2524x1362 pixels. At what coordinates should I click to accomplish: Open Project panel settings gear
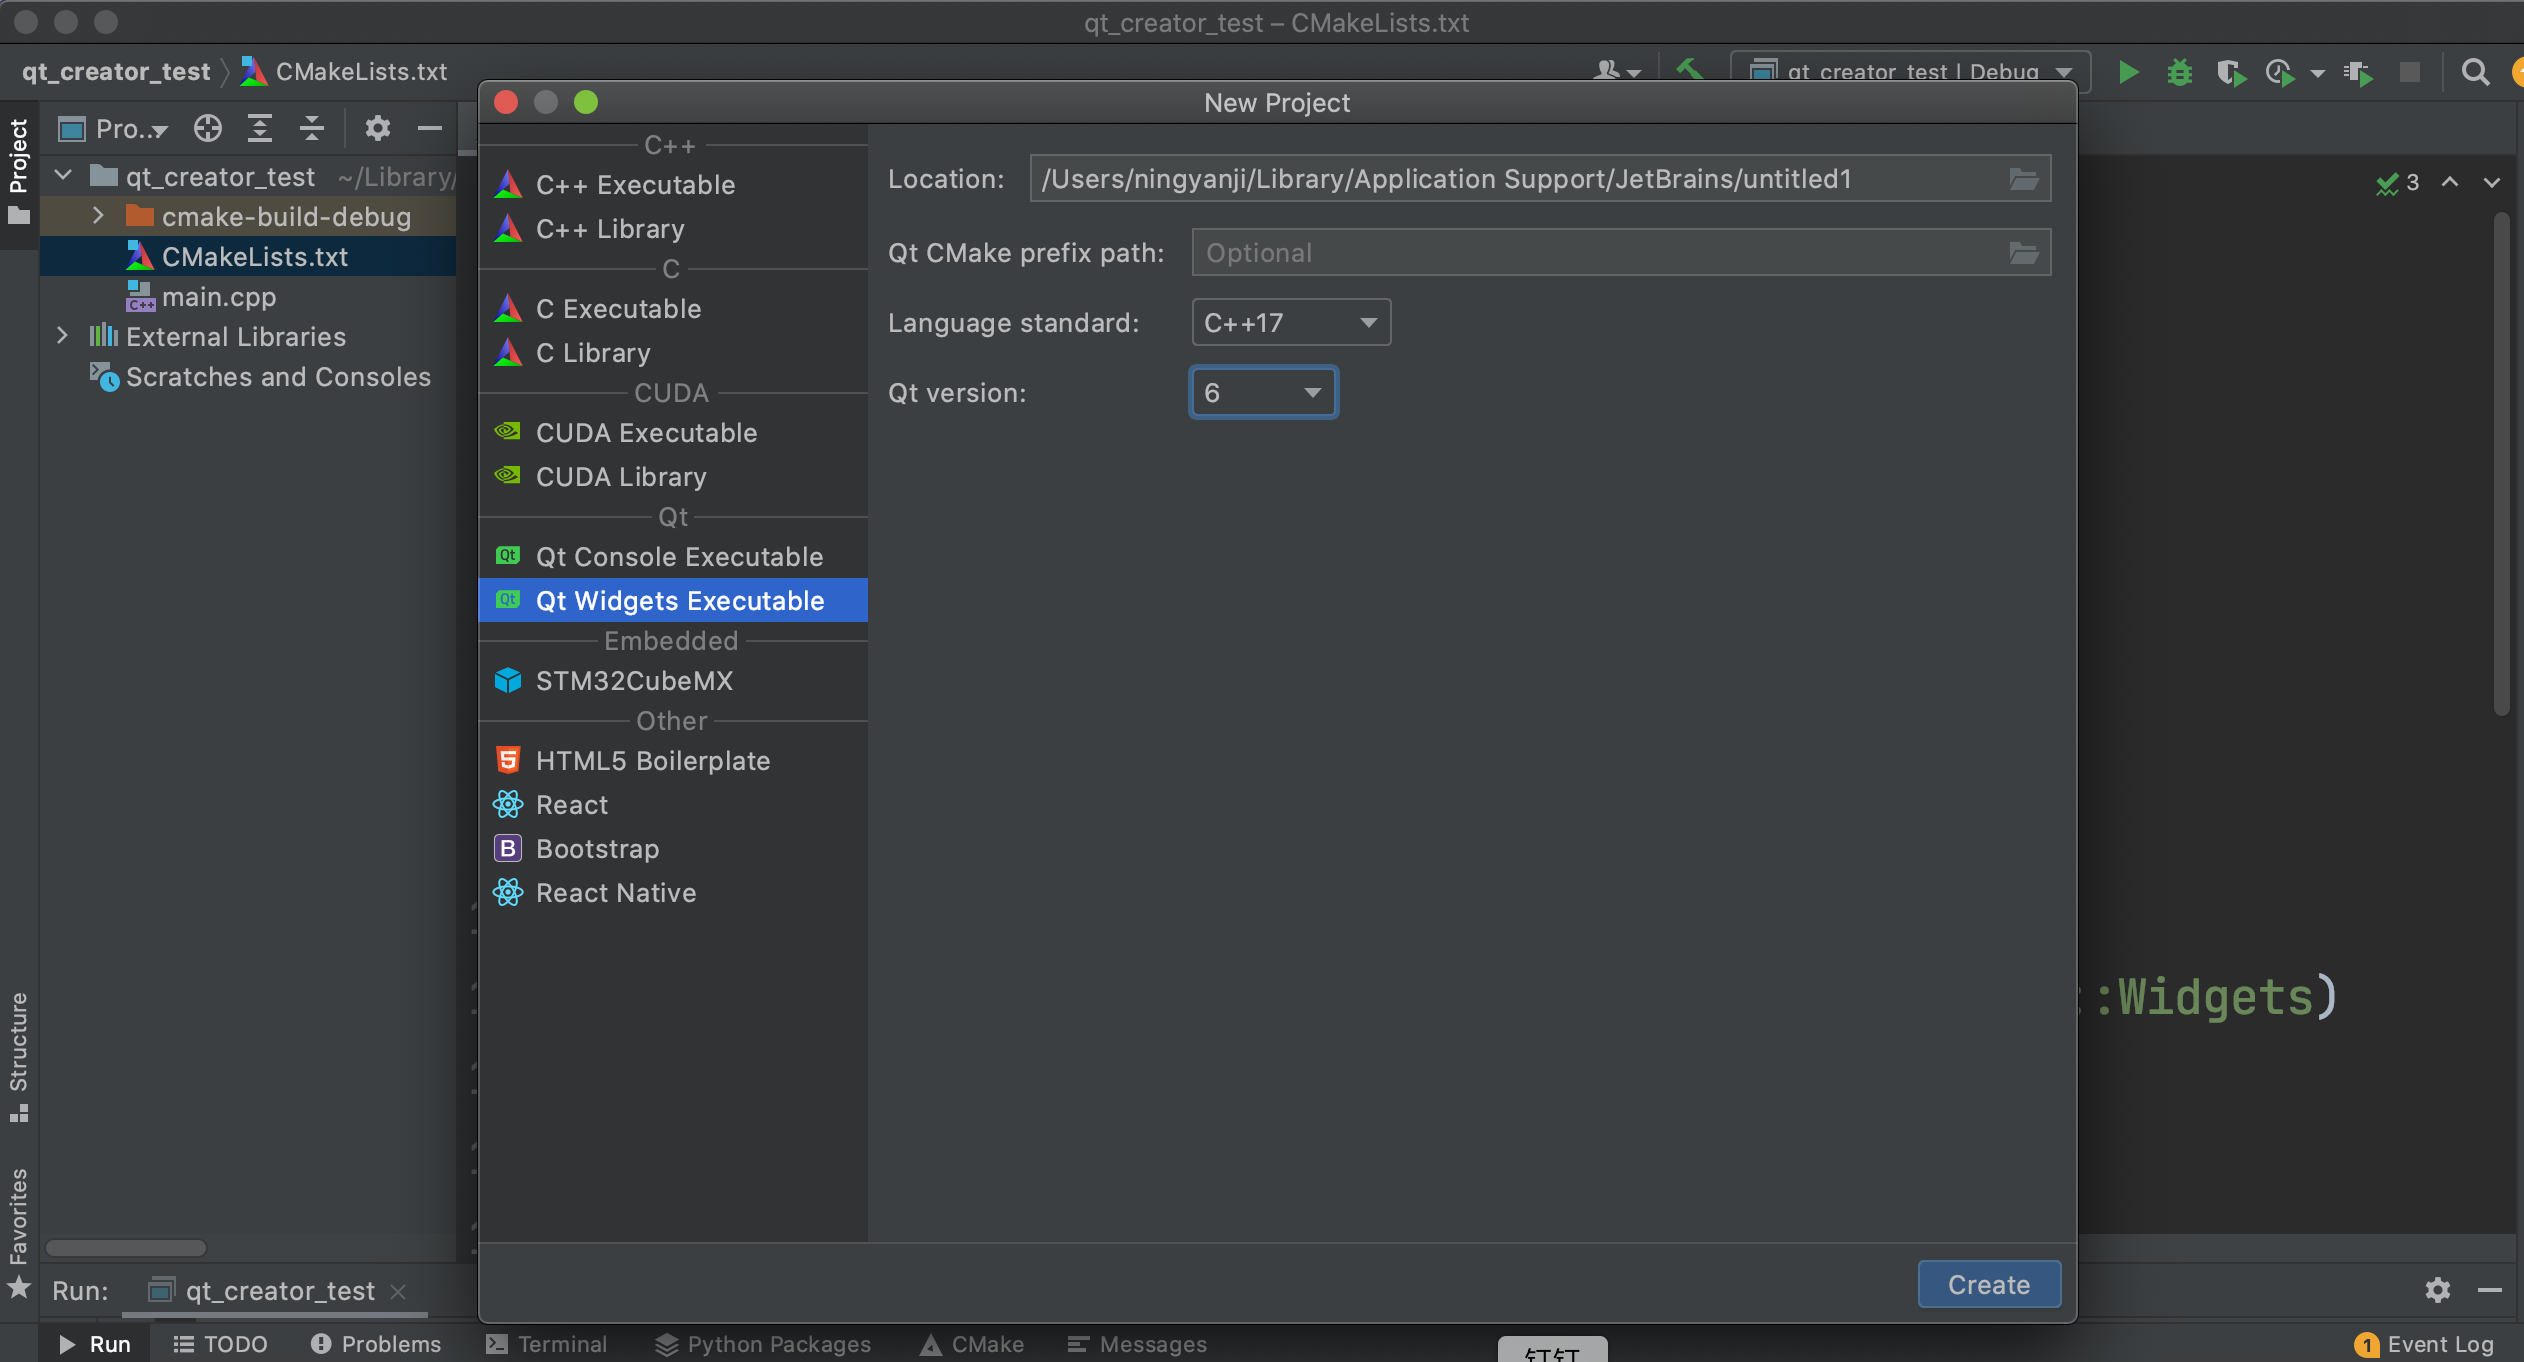377,128
